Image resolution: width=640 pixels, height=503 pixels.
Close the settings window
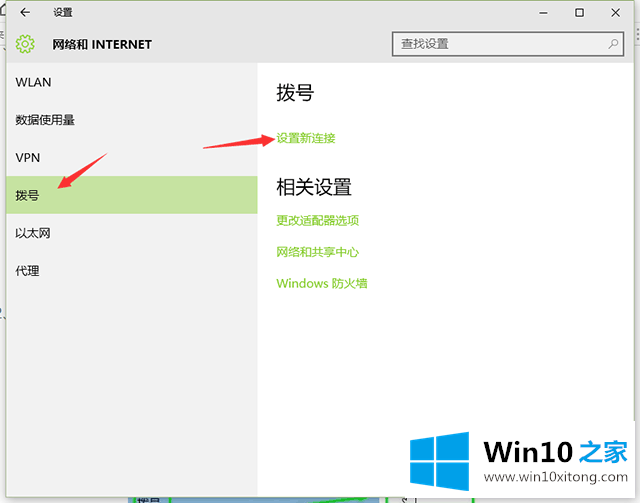616,13
